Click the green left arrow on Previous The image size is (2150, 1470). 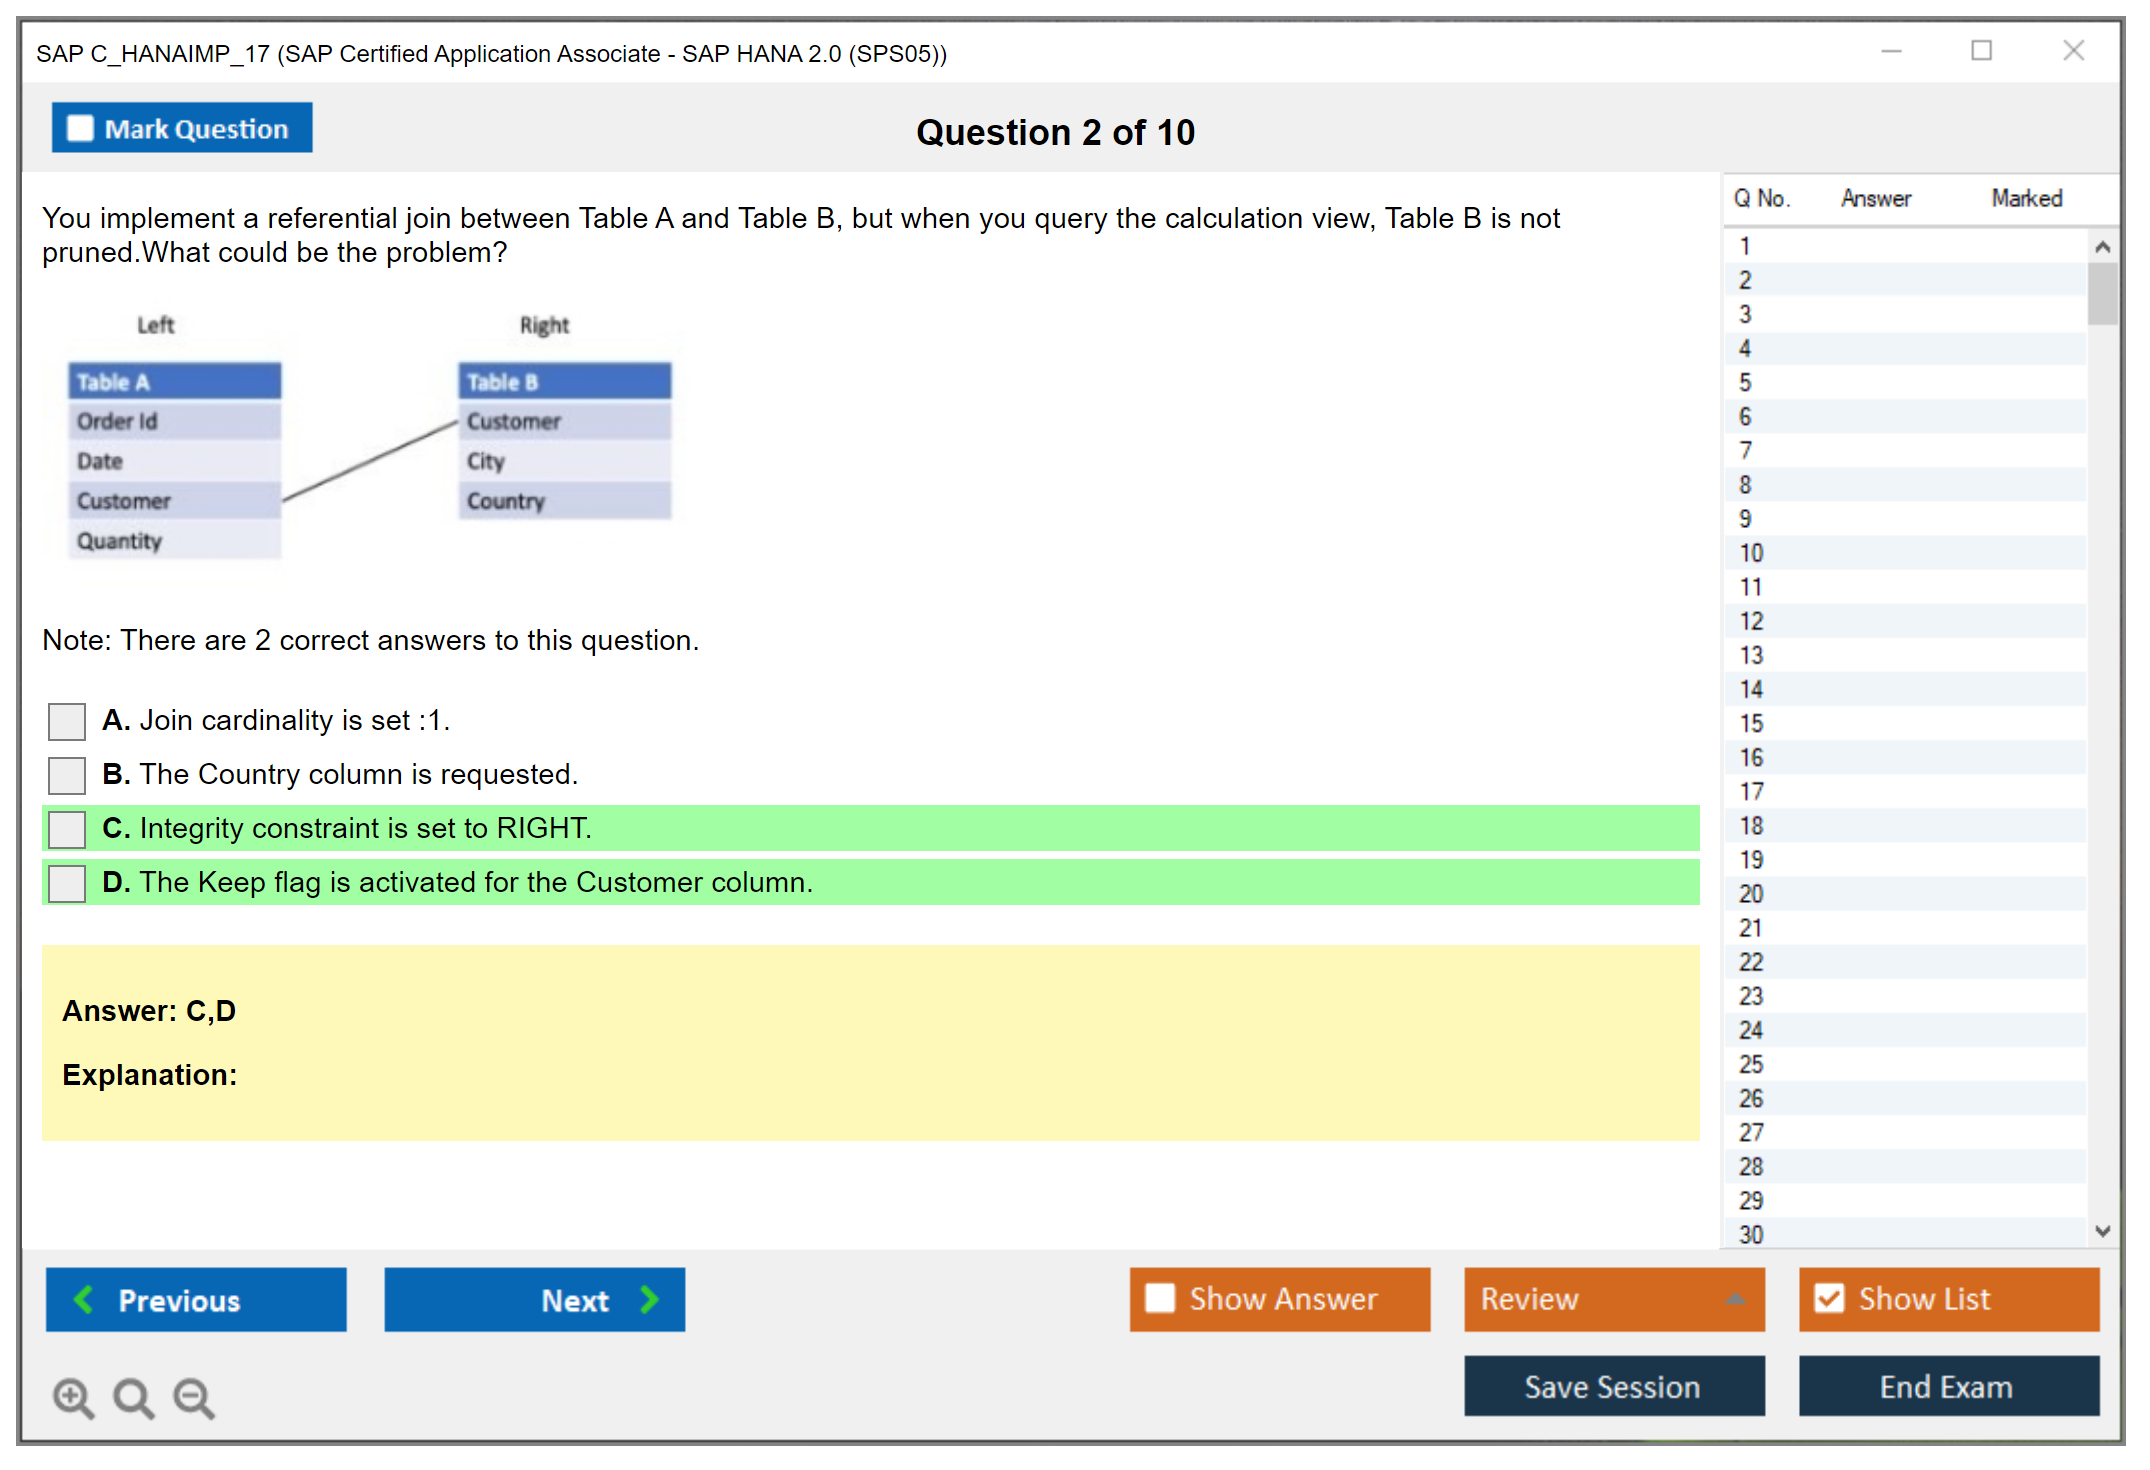pos(84,1299)
